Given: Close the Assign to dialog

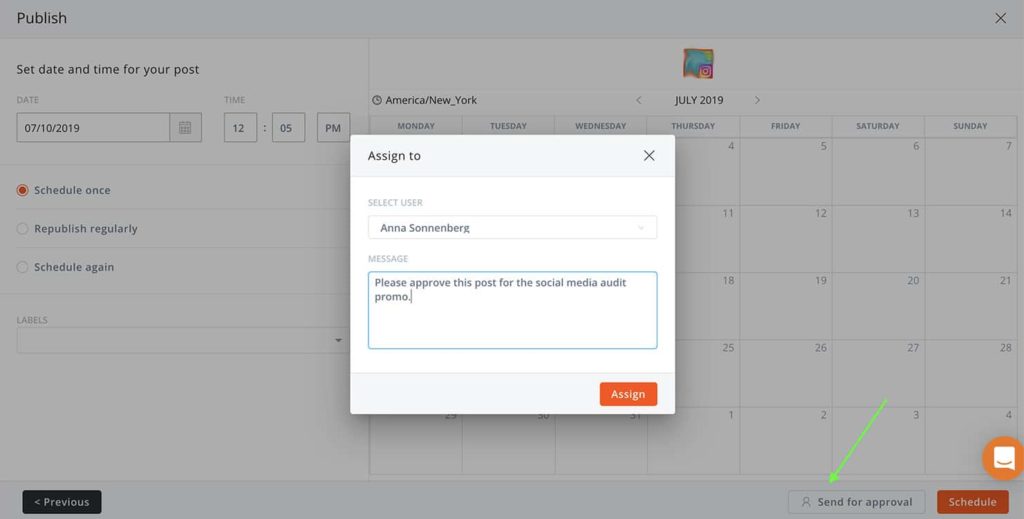Looking at the screenshot, I should tap(649, 156).
